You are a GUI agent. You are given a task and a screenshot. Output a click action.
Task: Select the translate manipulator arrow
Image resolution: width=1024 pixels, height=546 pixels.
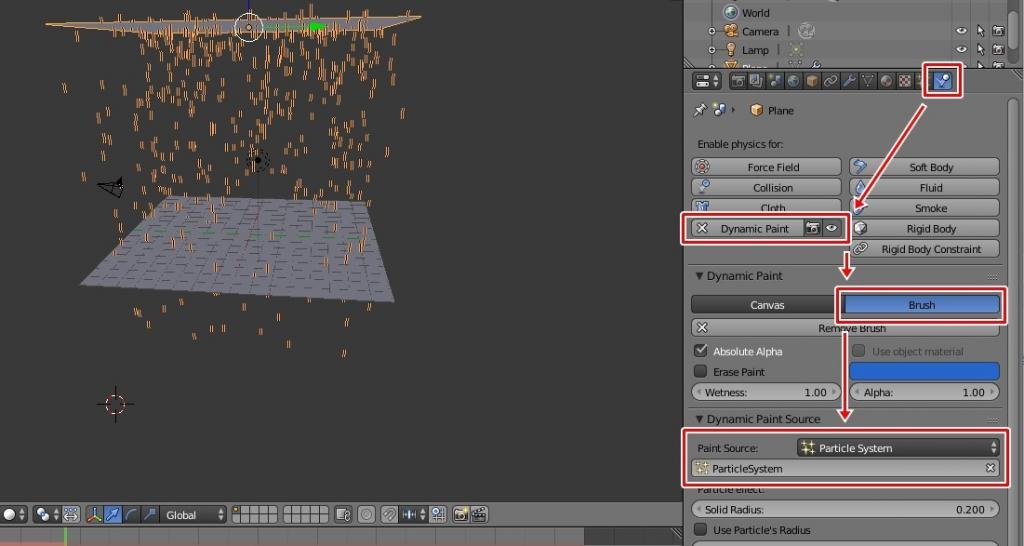[x=112, y=515]
